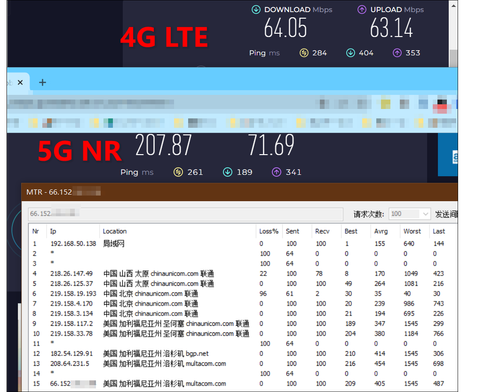Viewport: 500px width, 392px height.
Task: Click the 4G idle ping icon showing 284
Action: click(304, 53)
